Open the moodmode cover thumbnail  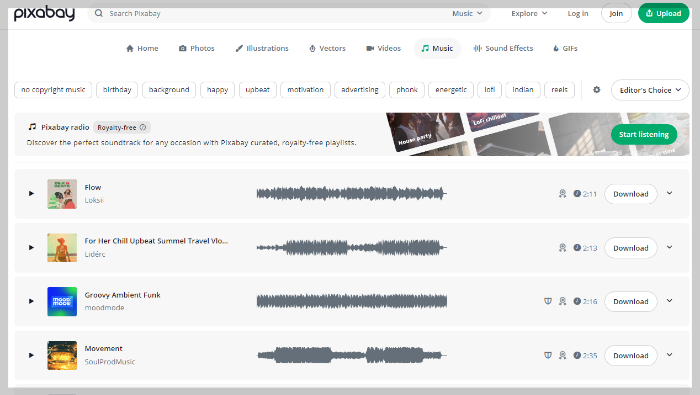coord(62,301)
